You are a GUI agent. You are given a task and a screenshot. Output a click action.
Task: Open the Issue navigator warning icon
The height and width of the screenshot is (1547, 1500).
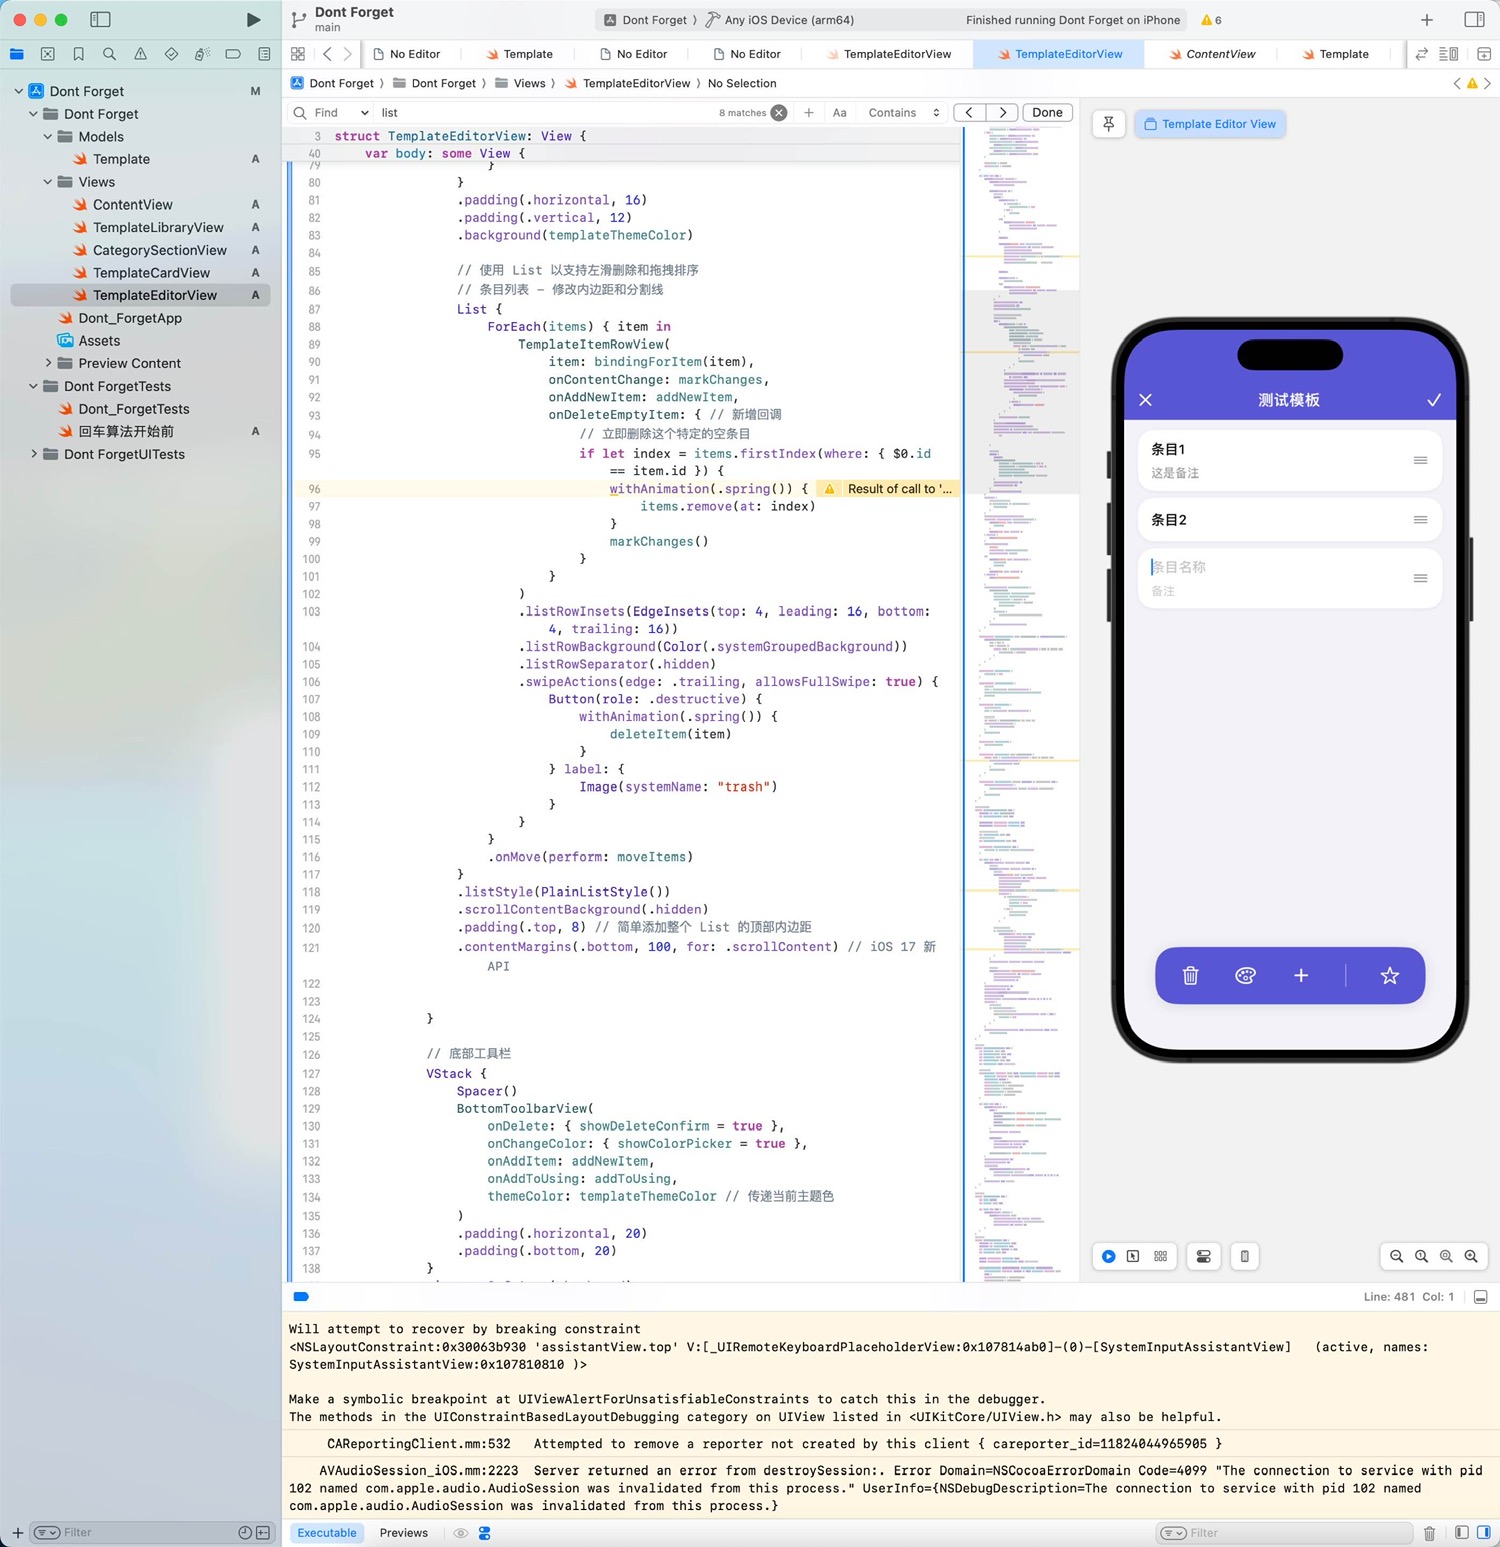pos(140,54)
